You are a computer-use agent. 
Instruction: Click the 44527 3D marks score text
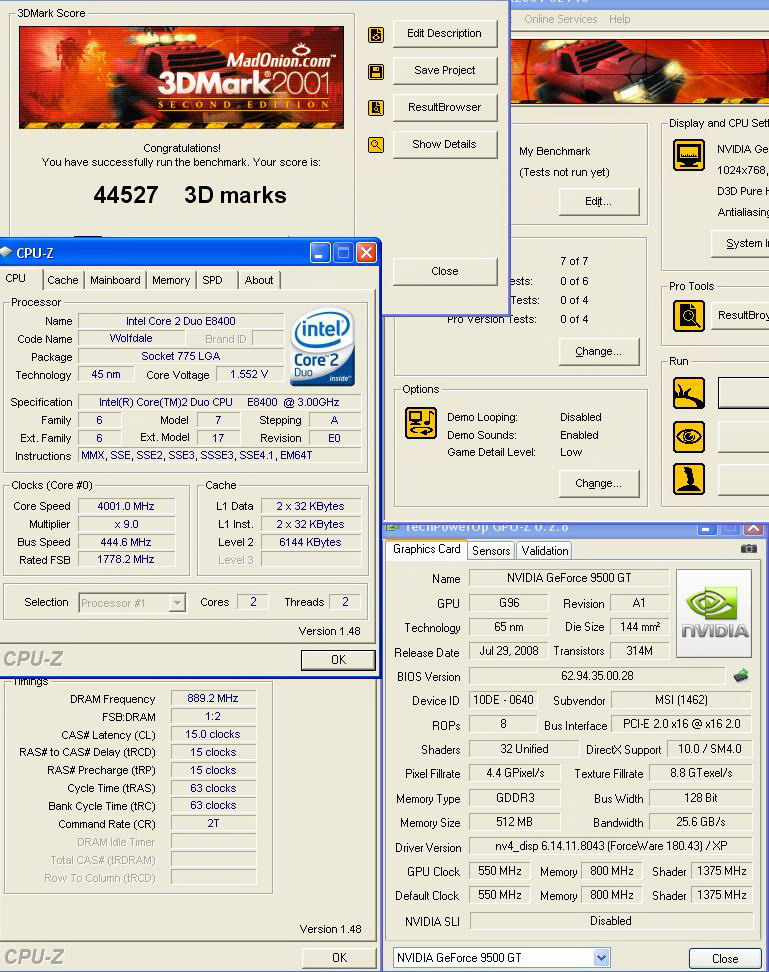[190, 195]
